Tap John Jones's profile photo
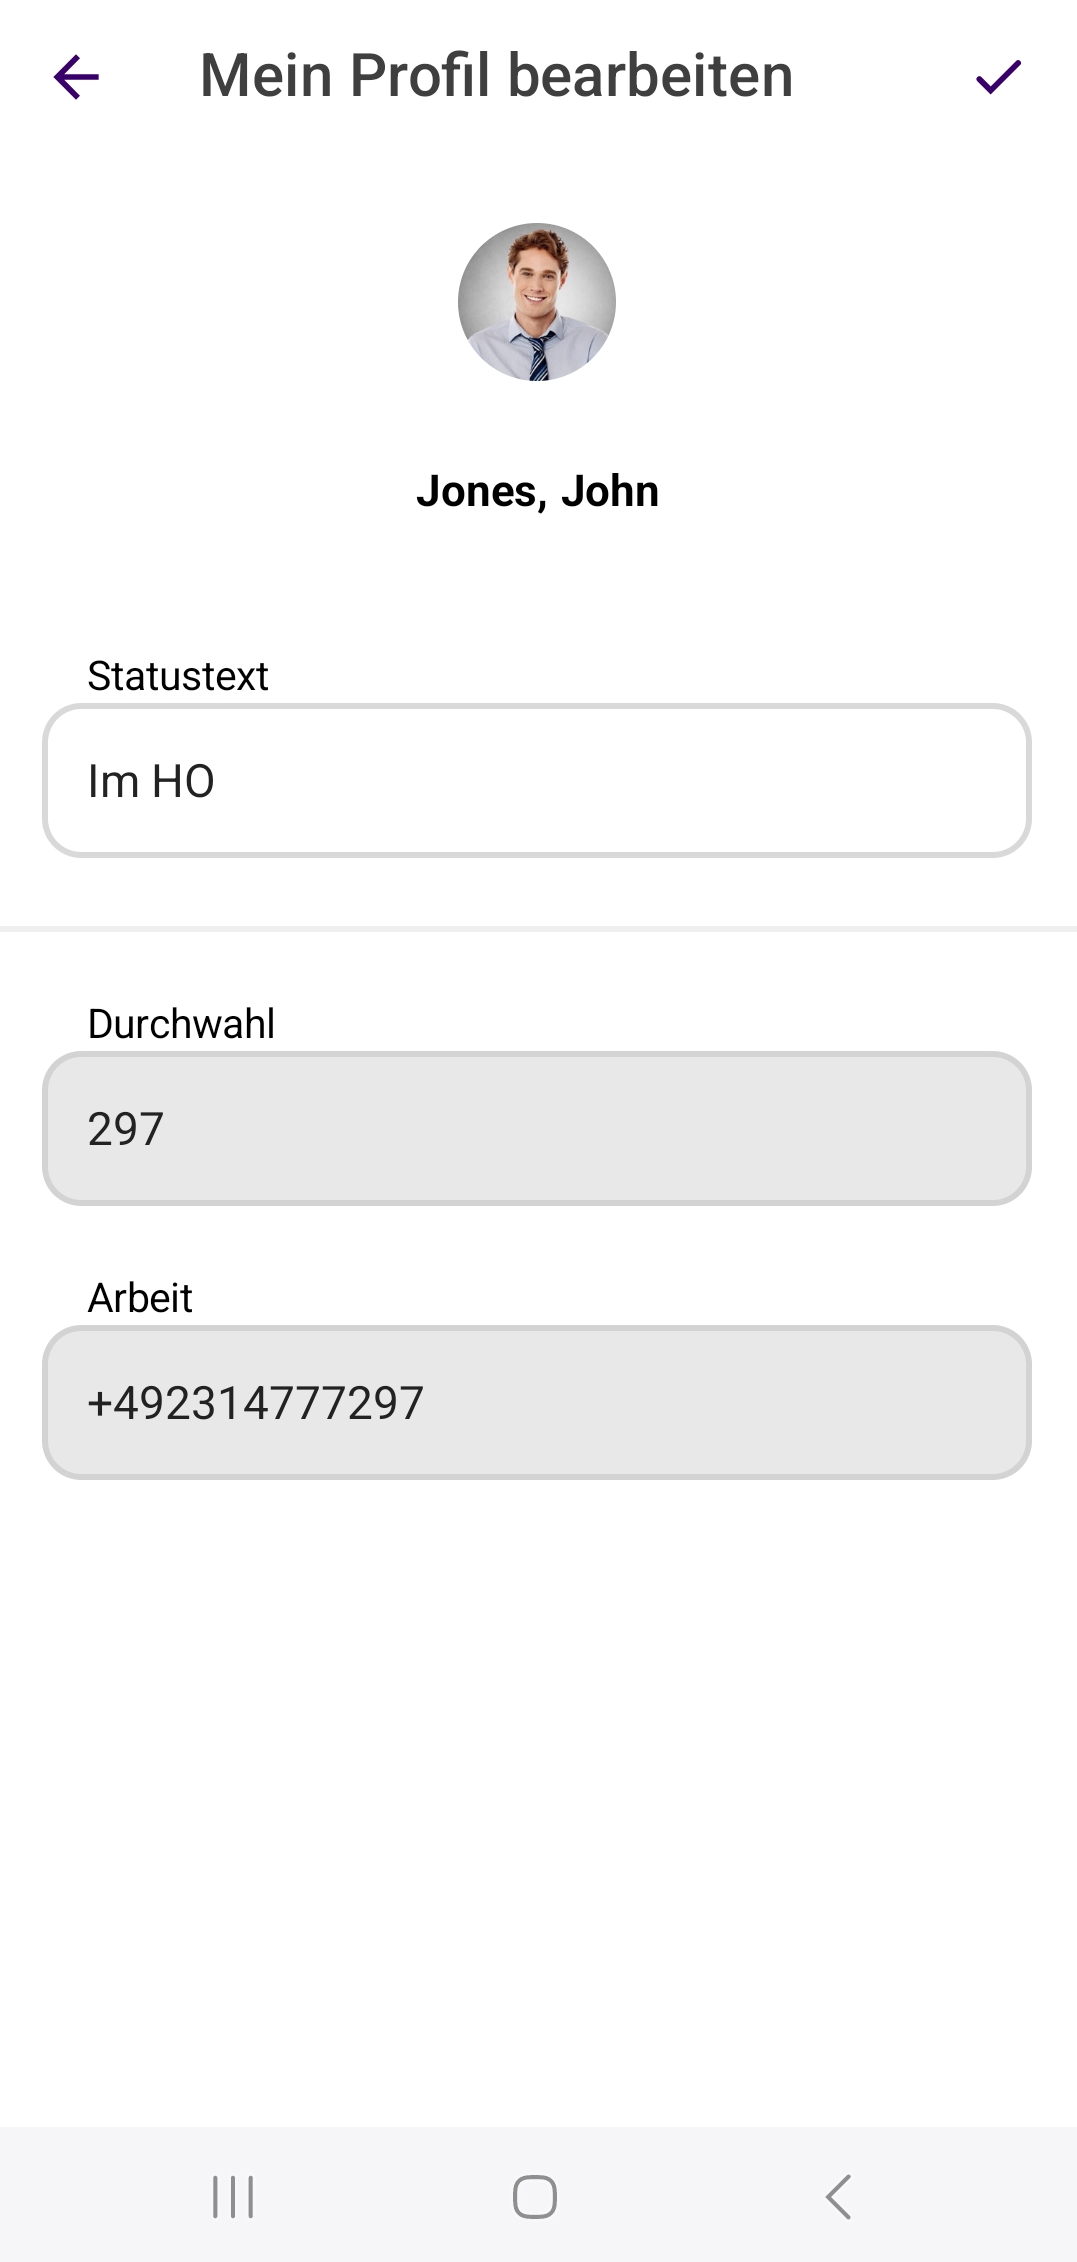The height and width of the screenshot is (2262, 1077). pyautogui.click(x=537, y=302)
